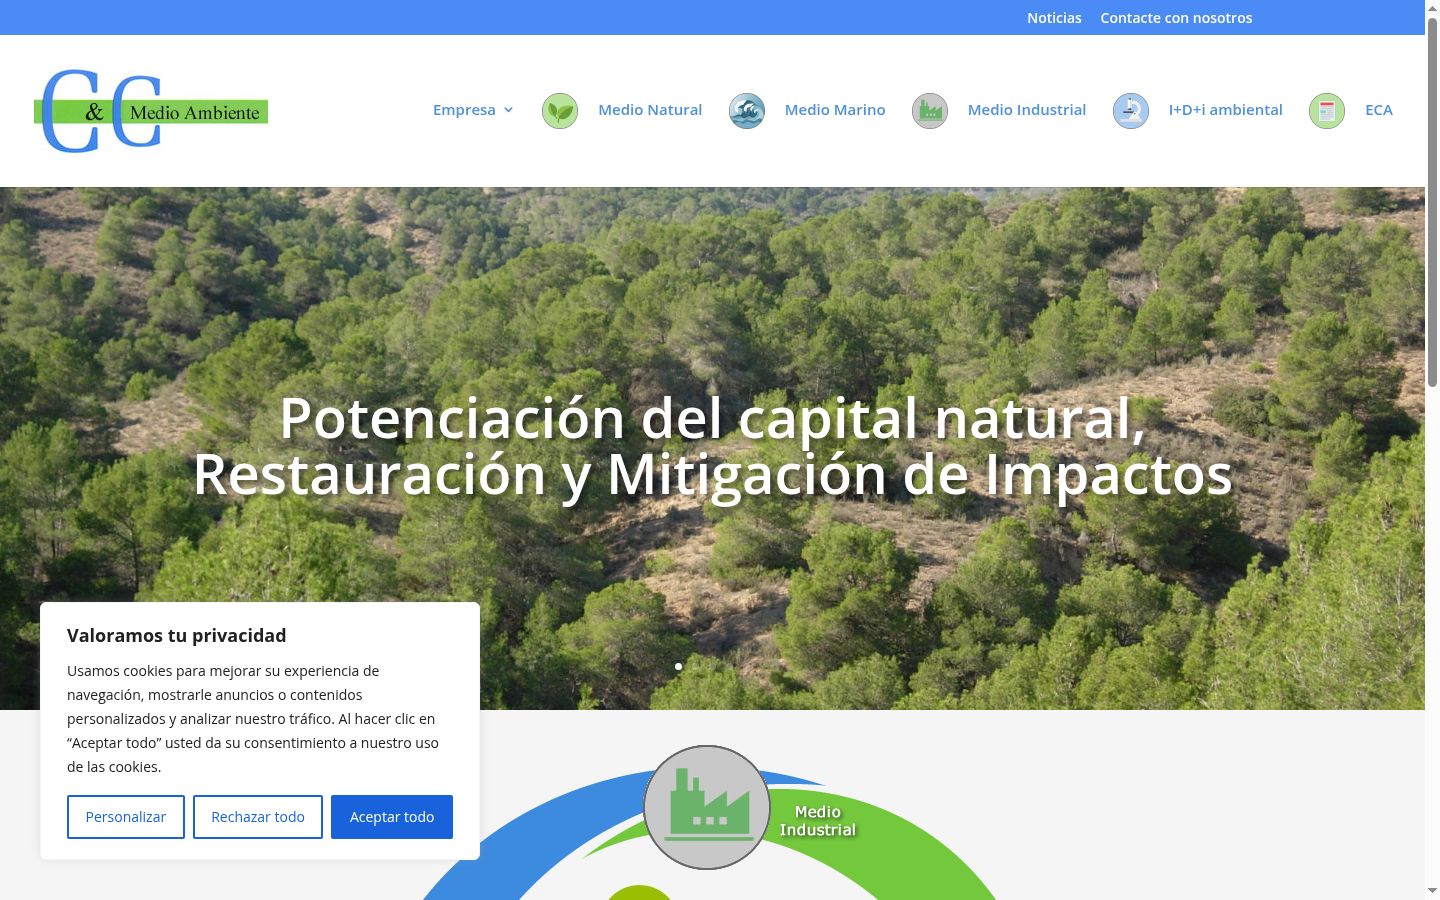The height and width of the screenshot is (900, 1440).
Task: Click the scrollbar up arrow
Action: [1432, 7]
